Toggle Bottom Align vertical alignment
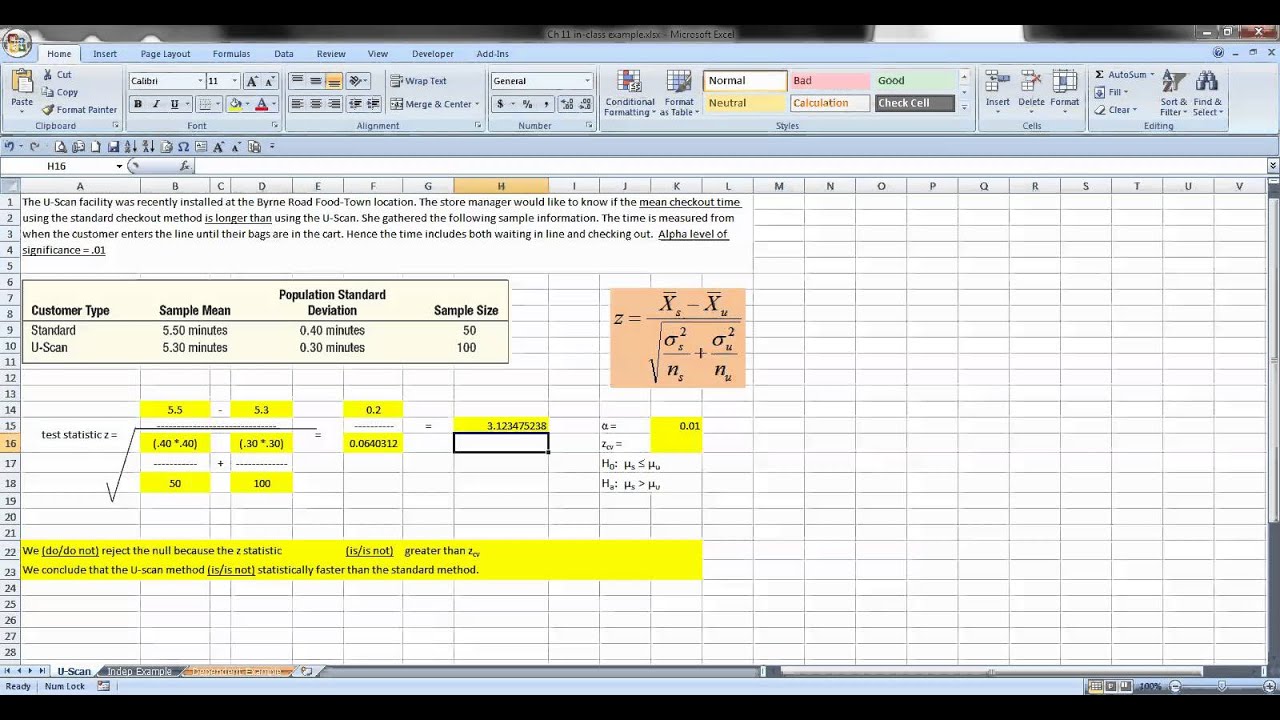This screenshot has width=1280, height=720. coord(333,81)
